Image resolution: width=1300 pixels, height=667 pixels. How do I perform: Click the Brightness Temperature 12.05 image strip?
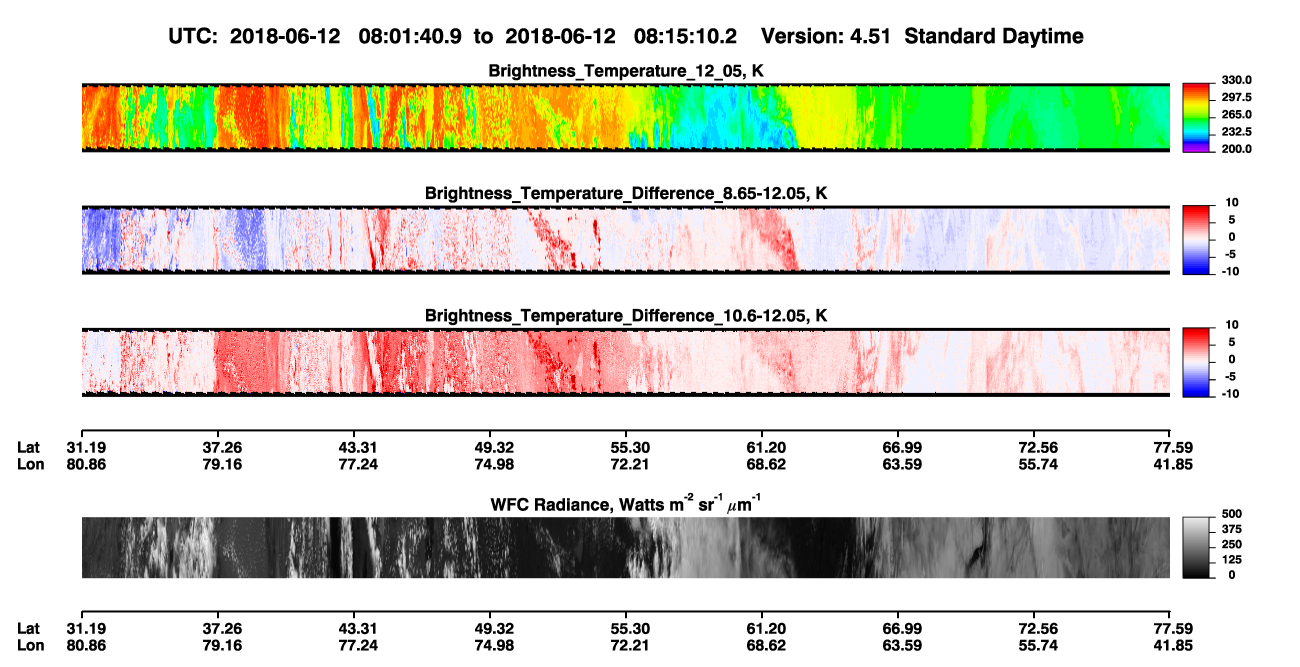[626, 117]
